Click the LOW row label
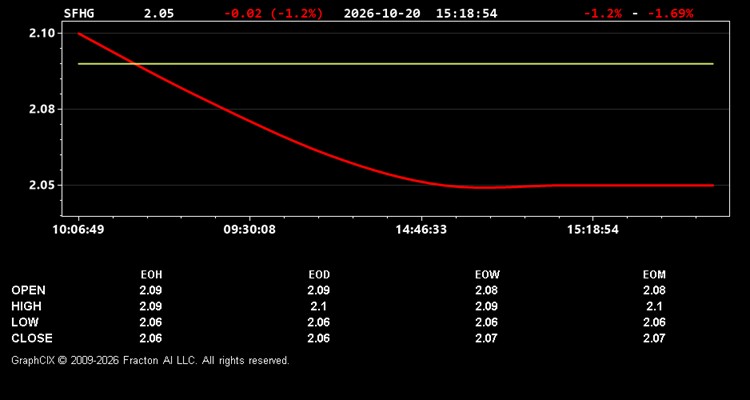 point(25,322)
